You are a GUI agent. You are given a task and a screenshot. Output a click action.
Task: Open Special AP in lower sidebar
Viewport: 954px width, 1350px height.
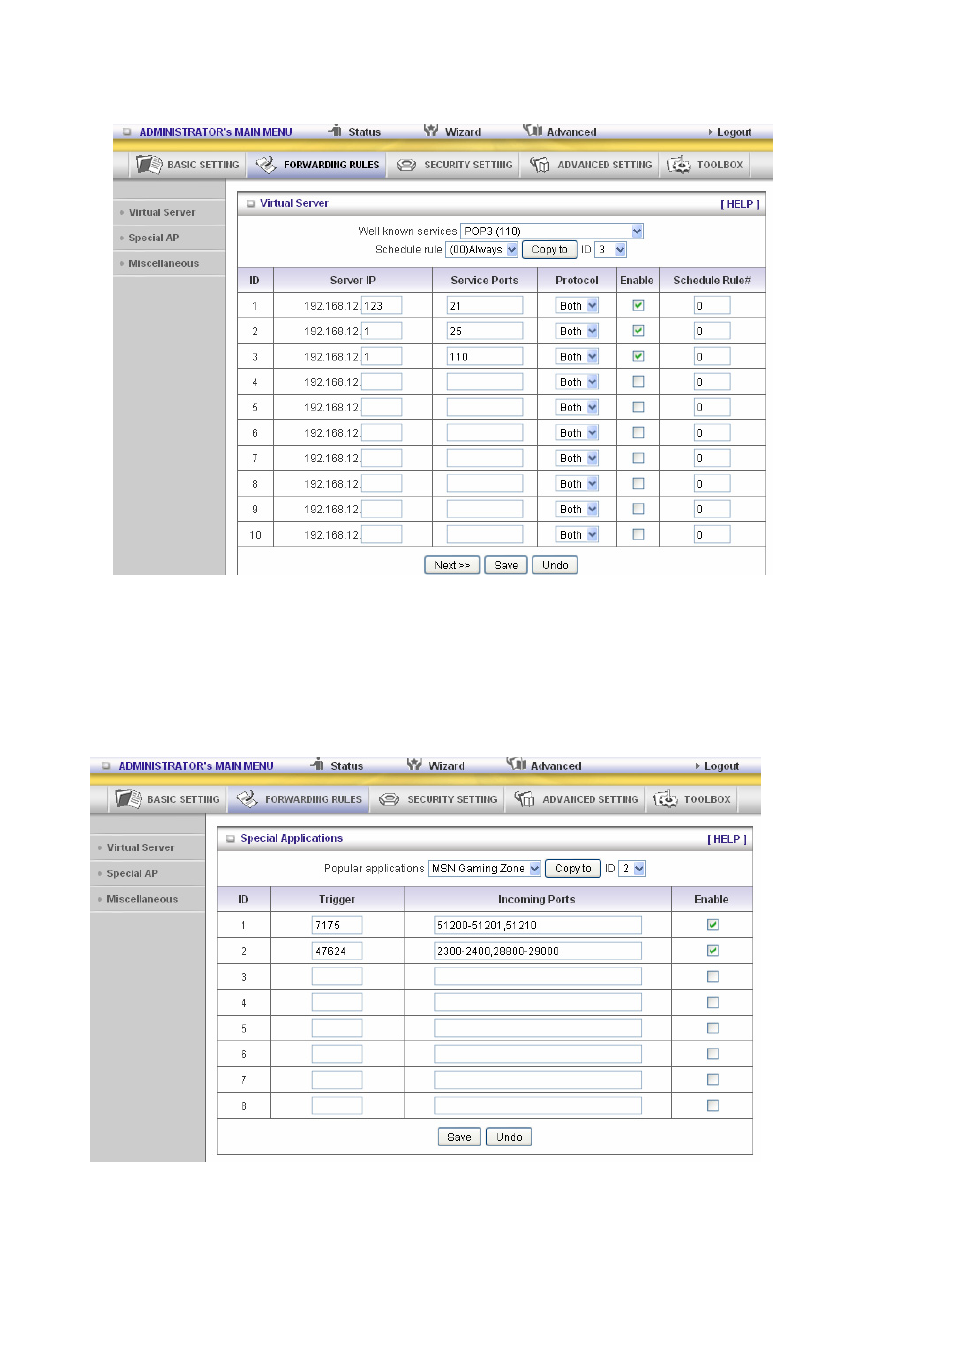[132, 874]
